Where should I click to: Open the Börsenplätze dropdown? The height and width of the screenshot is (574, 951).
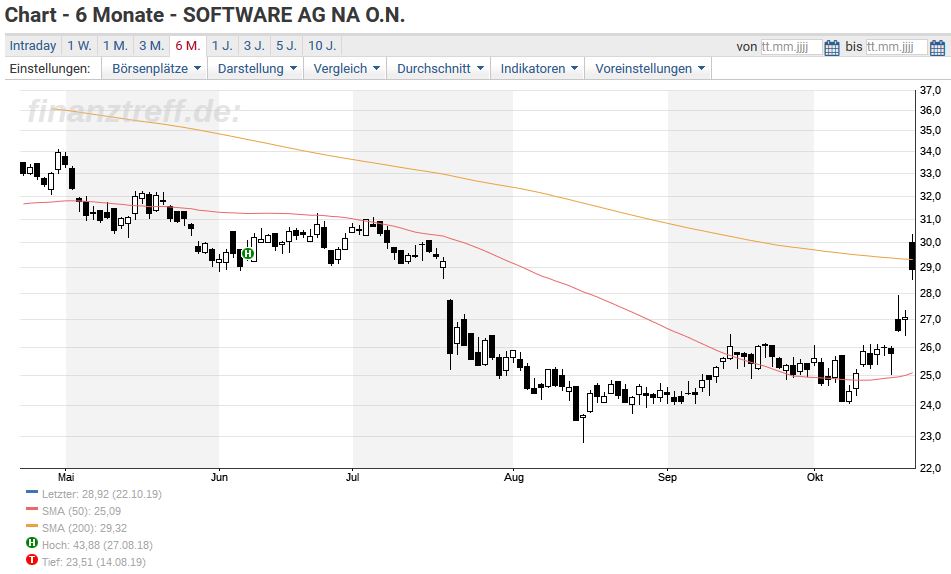point(155,69)
